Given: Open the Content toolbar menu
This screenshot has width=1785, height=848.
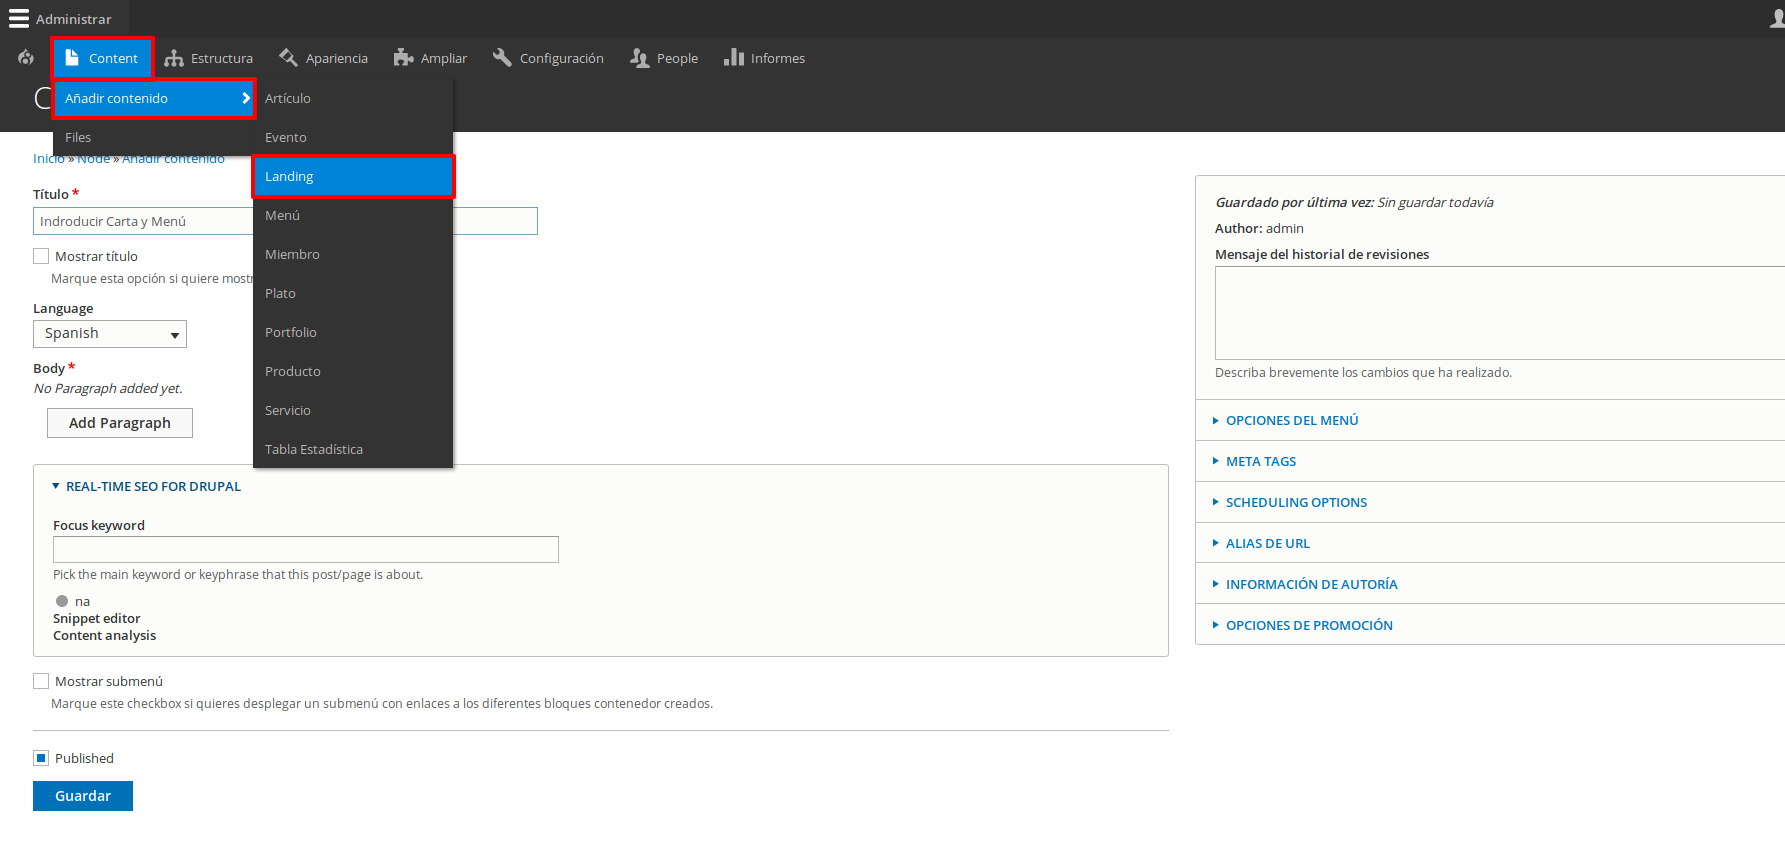Looking at the screenshot, I should 102,58.
